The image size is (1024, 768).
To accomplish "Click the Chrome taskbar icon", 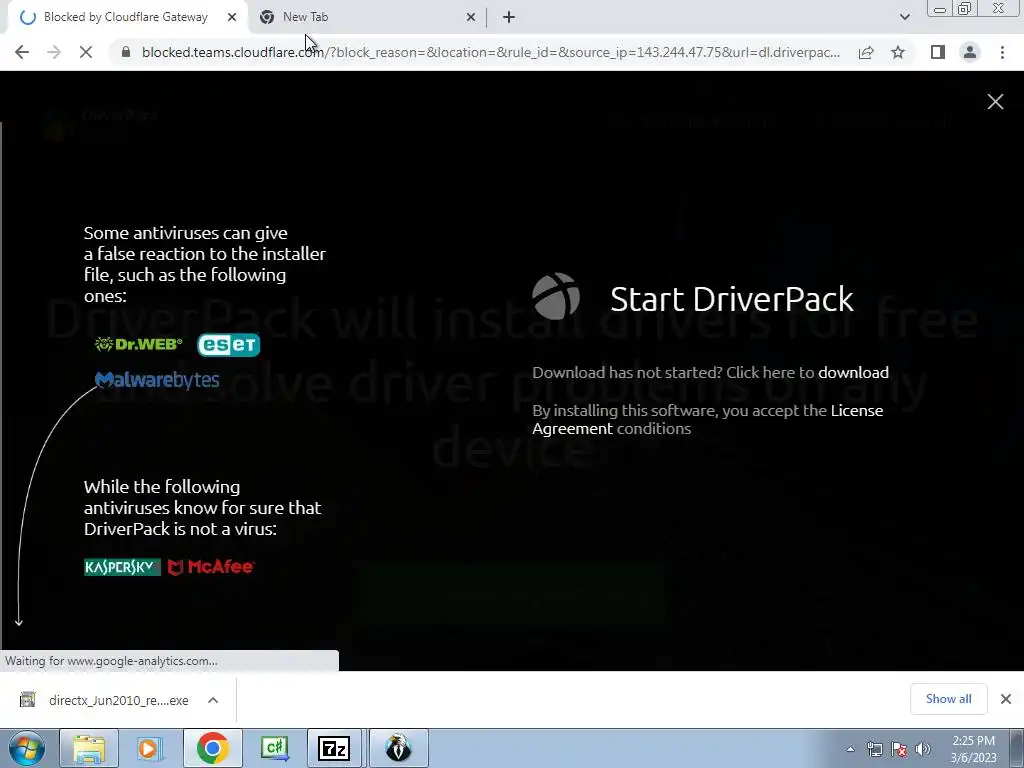I will click(212, 748).
